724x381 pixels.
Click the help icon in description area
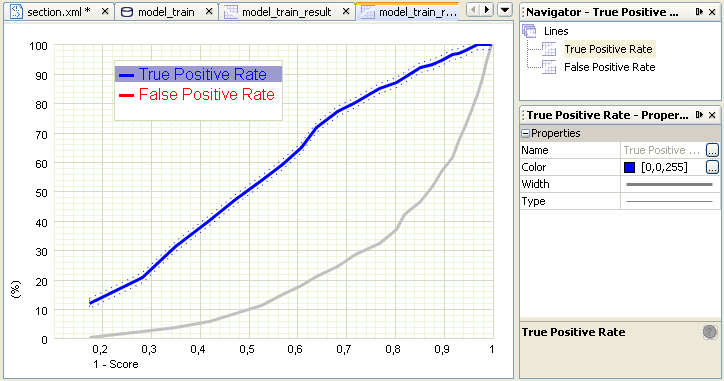[x=710, y=332]
